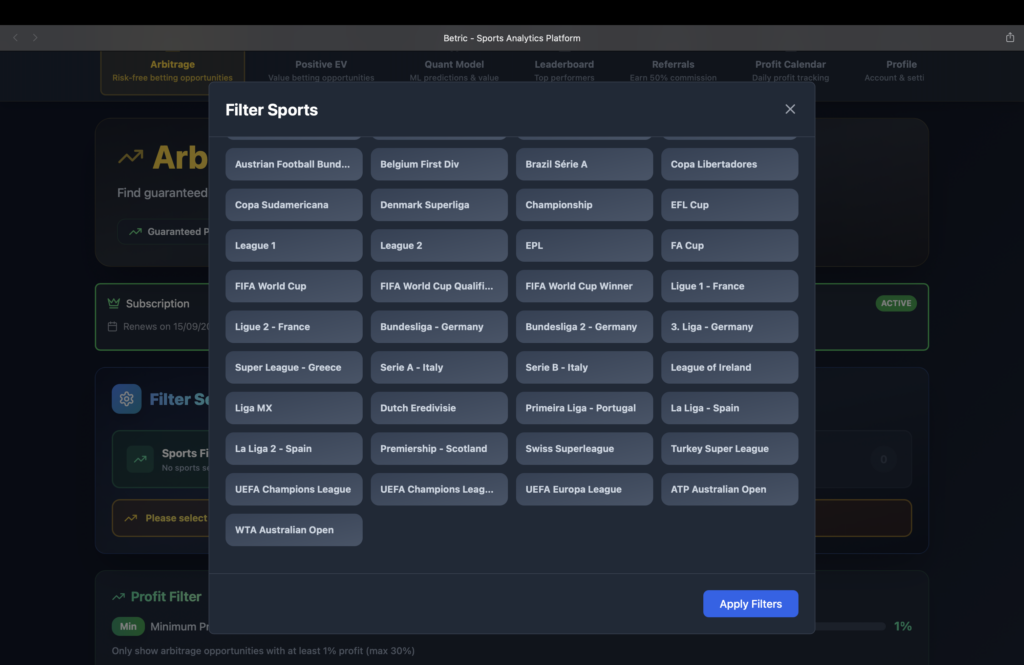Click the calendar icon beside Renews date
The height and width of the screenshot is (665, 1024).
click(x=113, y=327)
